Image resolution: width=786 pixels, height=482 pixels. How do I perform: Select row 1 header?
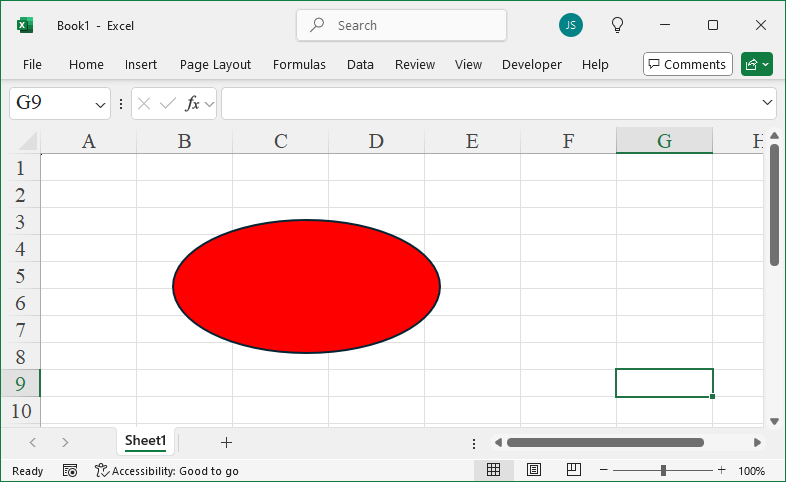[x=20, y=168]
